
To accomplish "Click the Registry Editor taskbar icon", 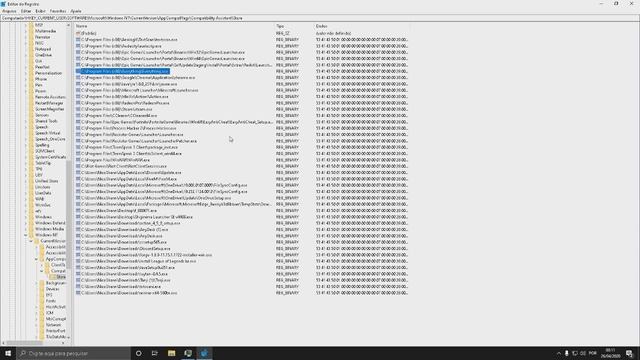I will tap(204, 353).
